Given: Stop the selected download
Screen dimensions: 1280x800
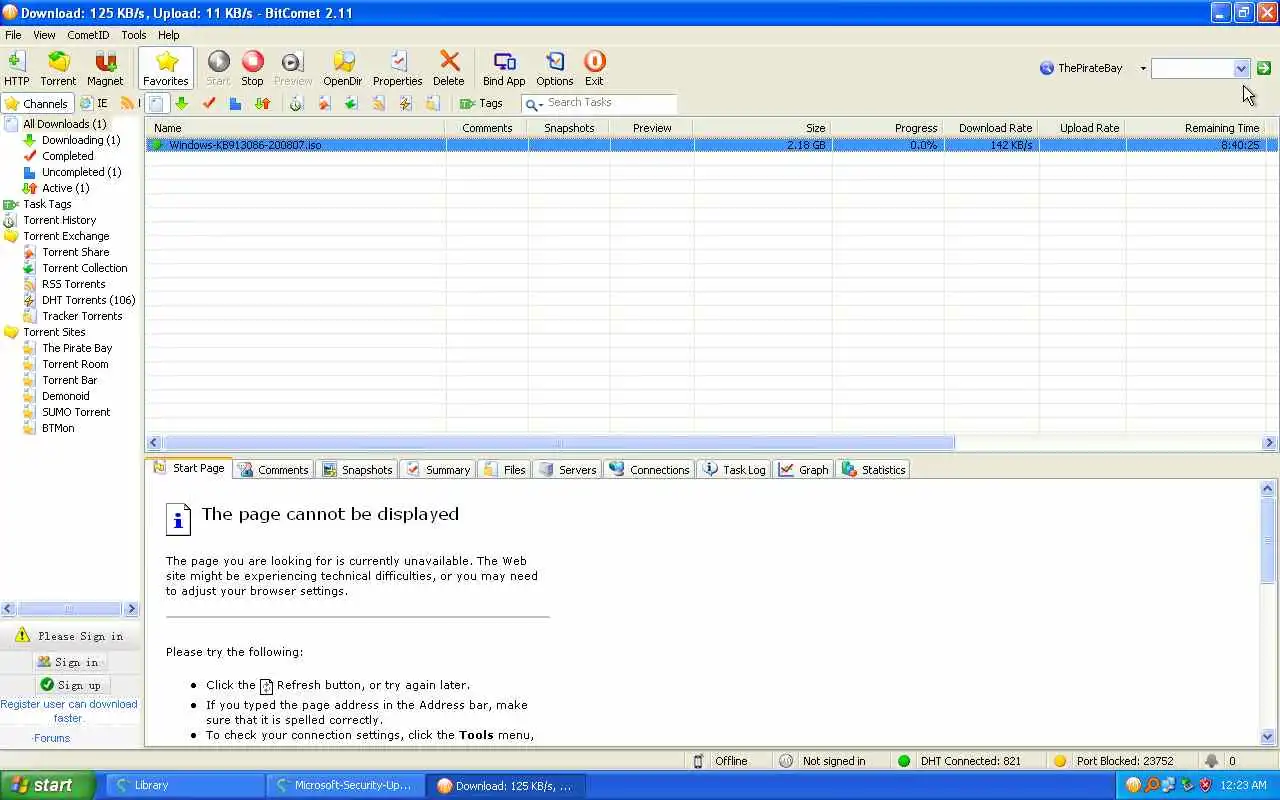Looking at the screenshot, I should click(x=252, y=68).
